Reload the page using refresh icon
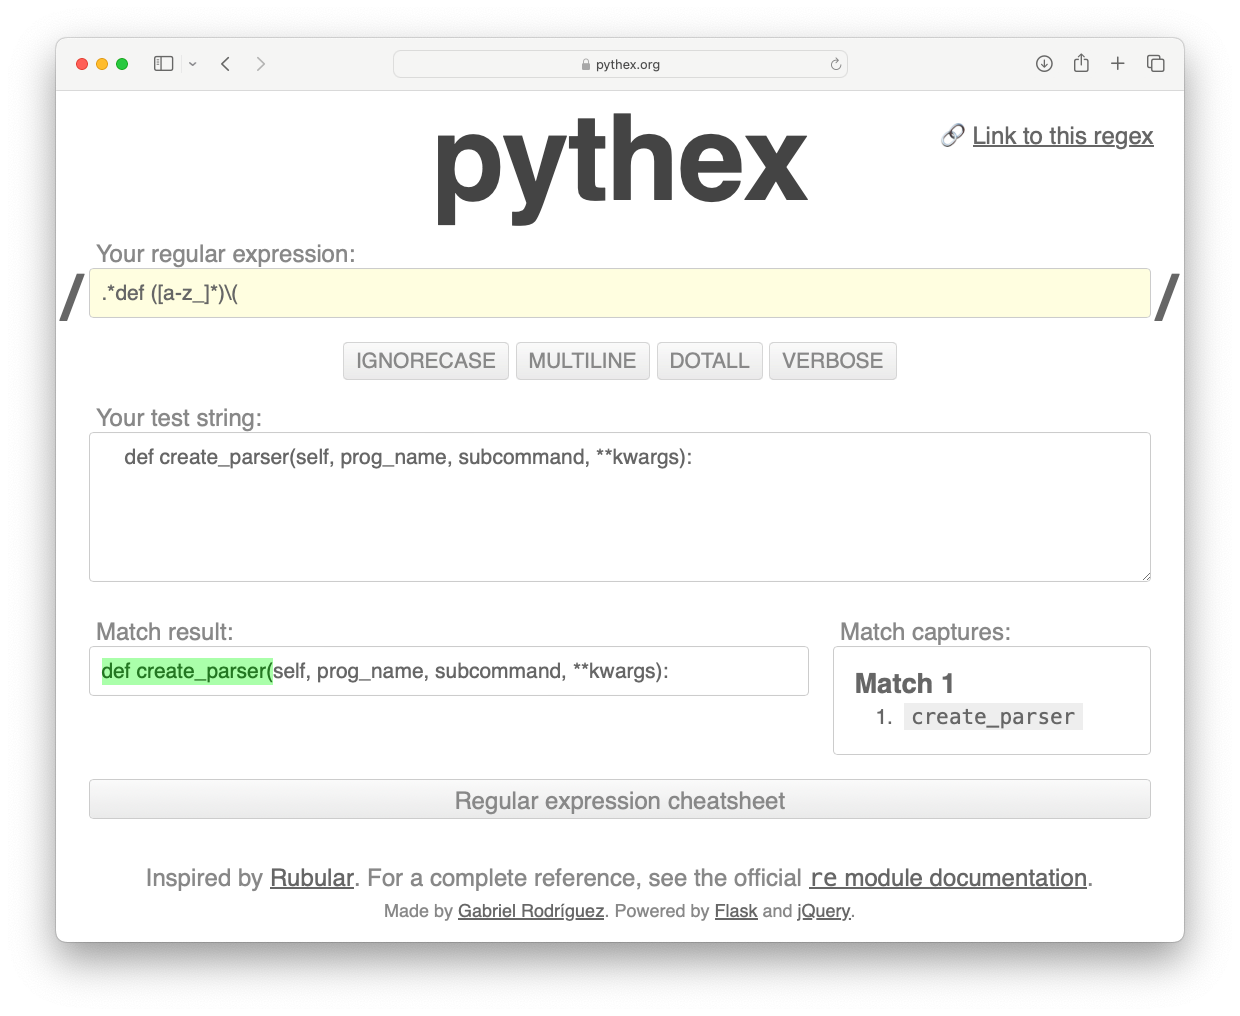Screen dimensions: 1240x1016 pos(836,64)
